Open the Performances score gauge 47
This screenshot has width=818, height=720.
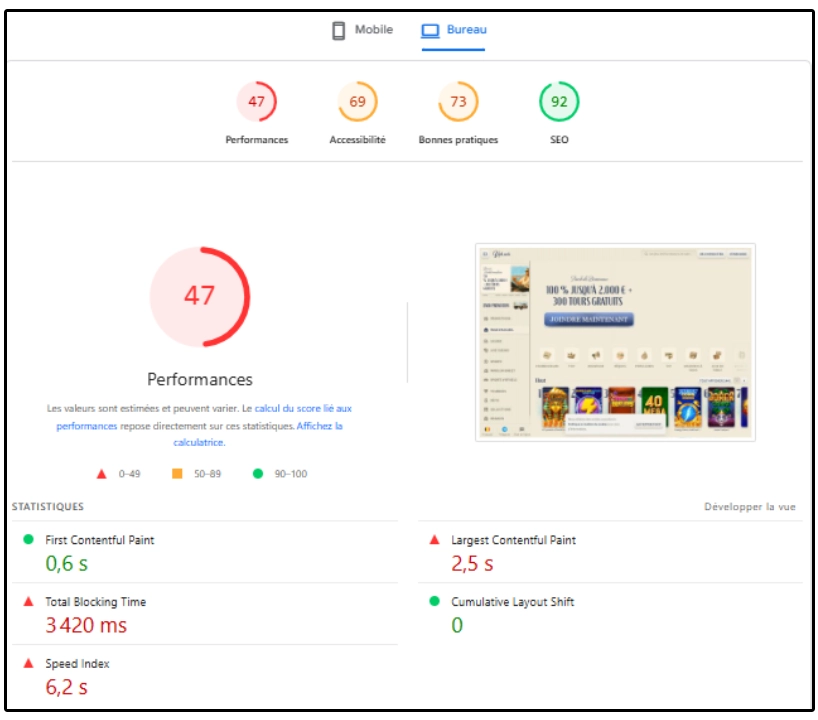(x=256, y=102)
